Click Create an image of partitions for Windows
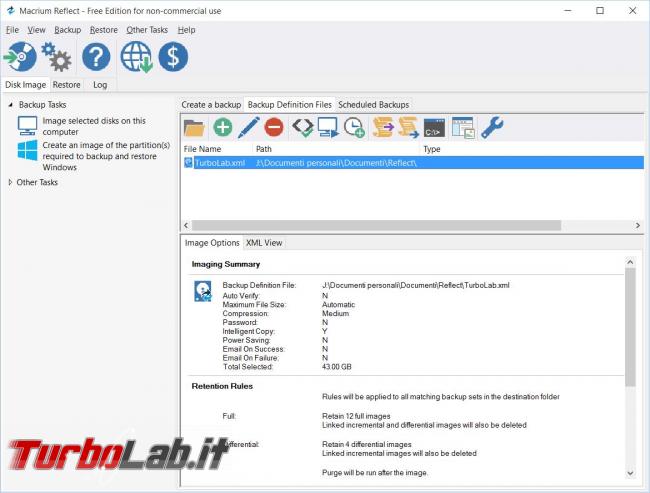 click(x=106, y=156)
